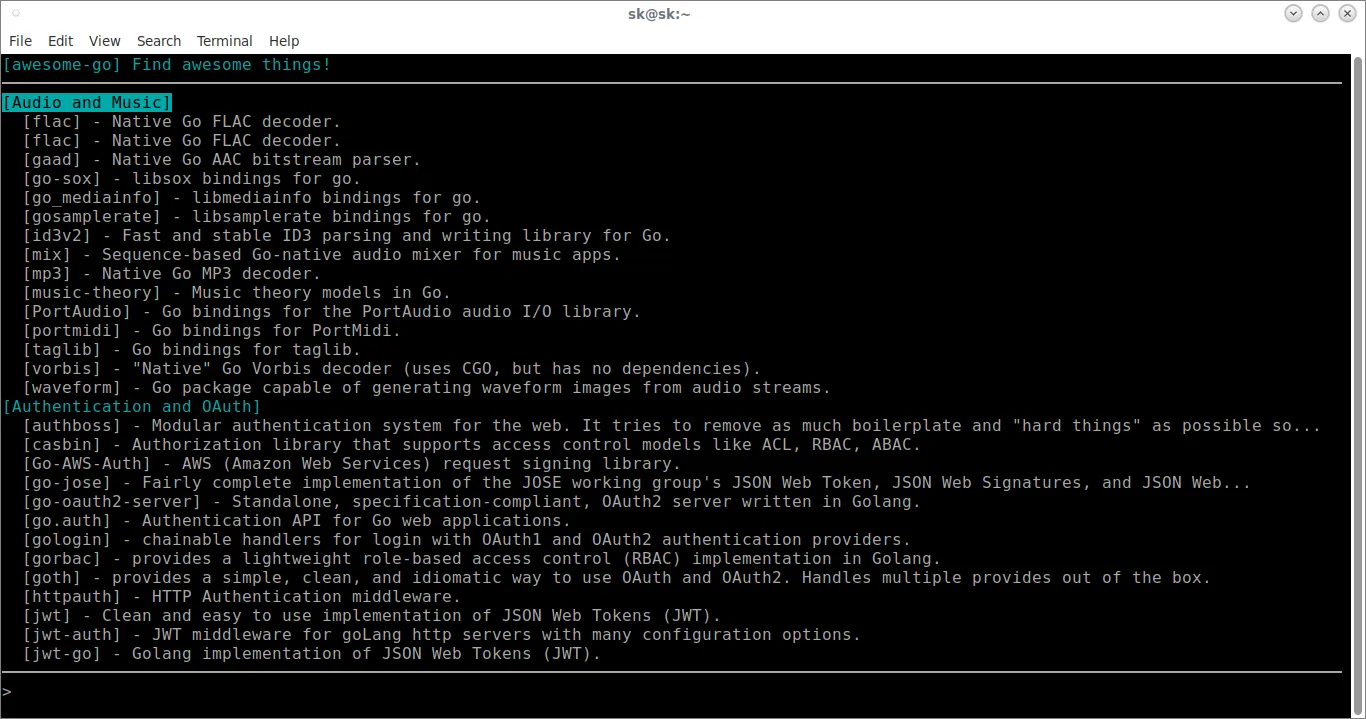The image size is (1366, 719).
Task: Click the window menu icon in title bar
Action: [x=17, y=13]
